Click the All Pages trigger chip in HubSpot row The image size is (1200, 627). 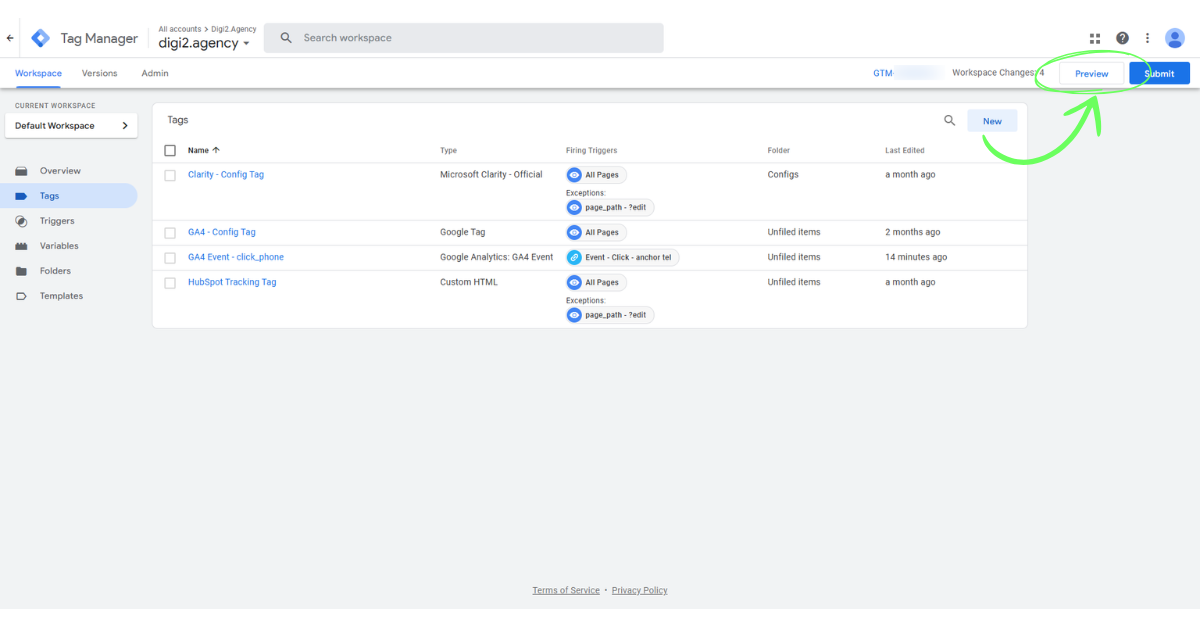(x=596, y=282)
